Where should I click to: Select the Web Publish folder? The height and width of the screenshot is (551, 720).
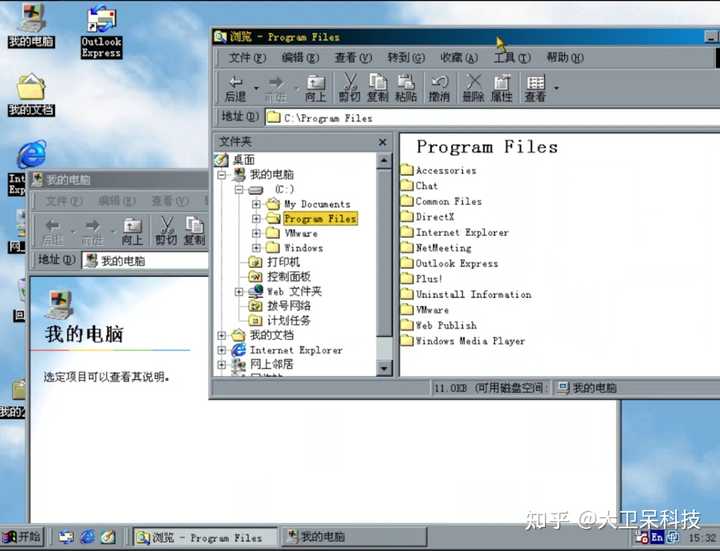click(439, 325)
